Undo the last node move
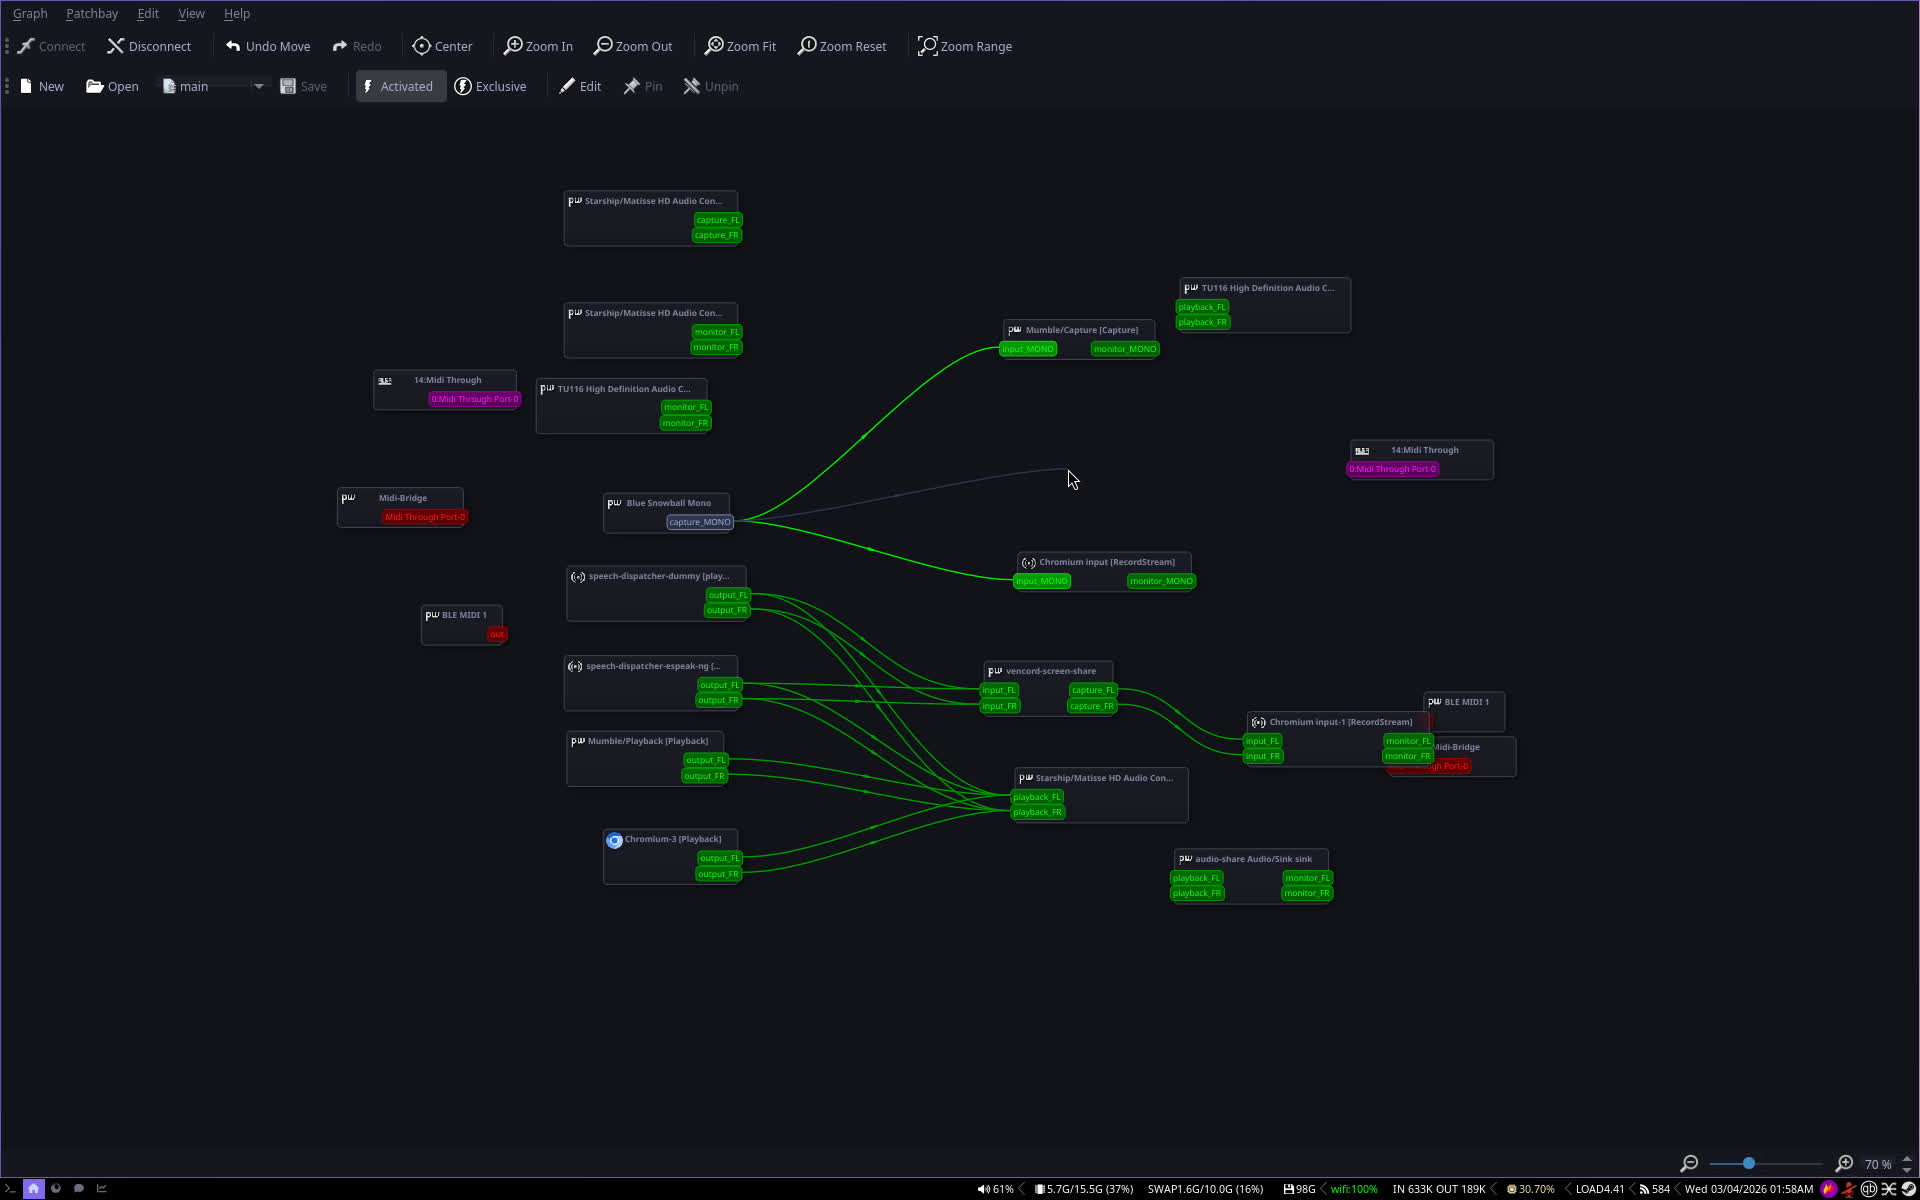Screen dimensions: 1920x1200 268,46
